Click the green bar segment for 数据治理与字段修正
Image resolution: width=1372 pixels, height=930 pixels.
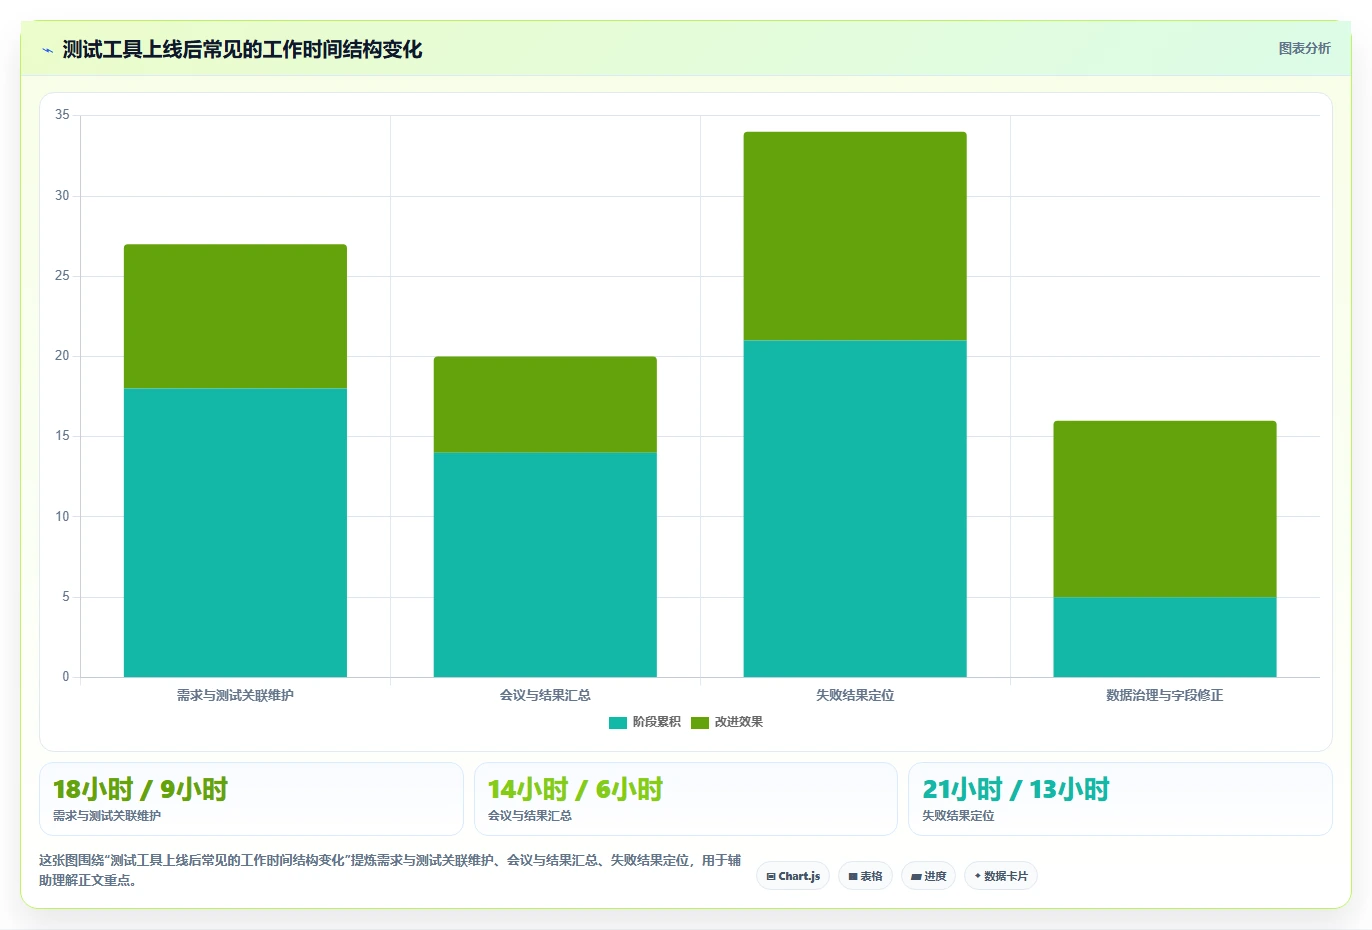pos(1165,509)
